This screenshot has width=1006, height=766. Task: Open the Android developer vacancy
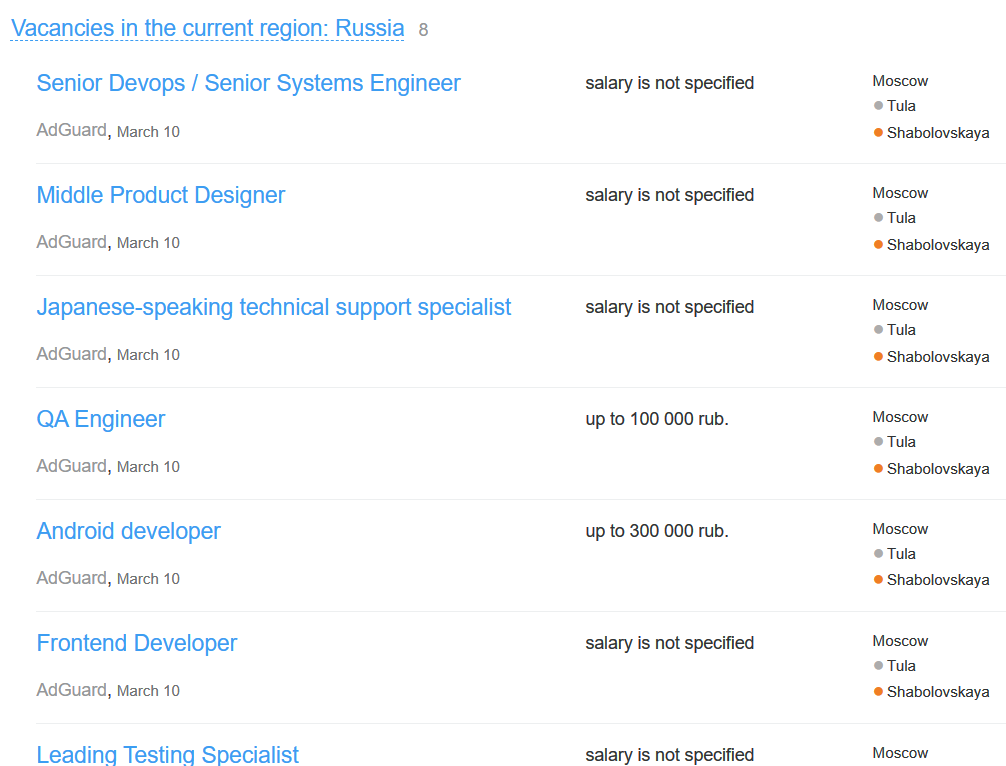point(128,531)
